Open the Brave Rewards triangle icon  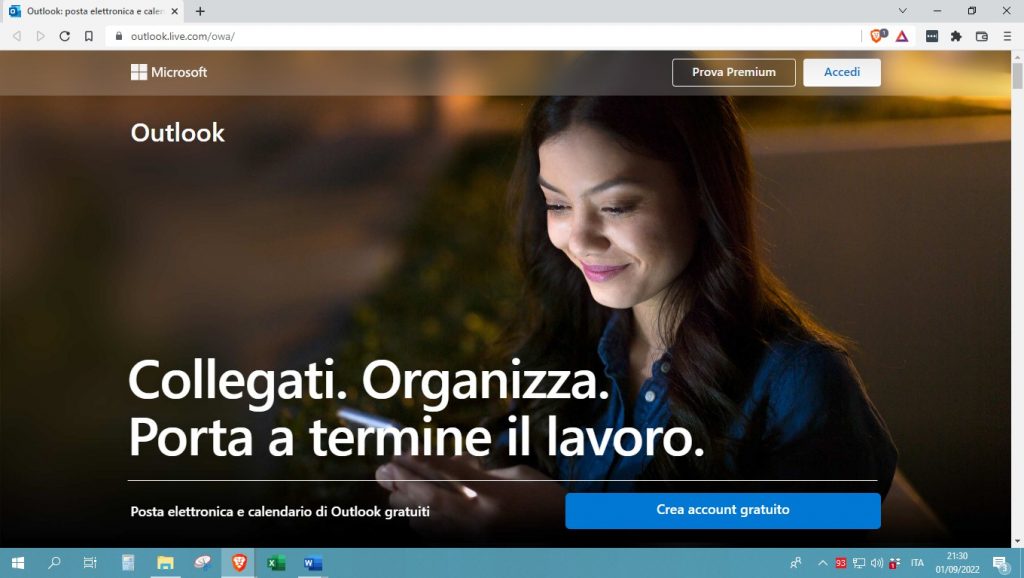coord(903,36)
